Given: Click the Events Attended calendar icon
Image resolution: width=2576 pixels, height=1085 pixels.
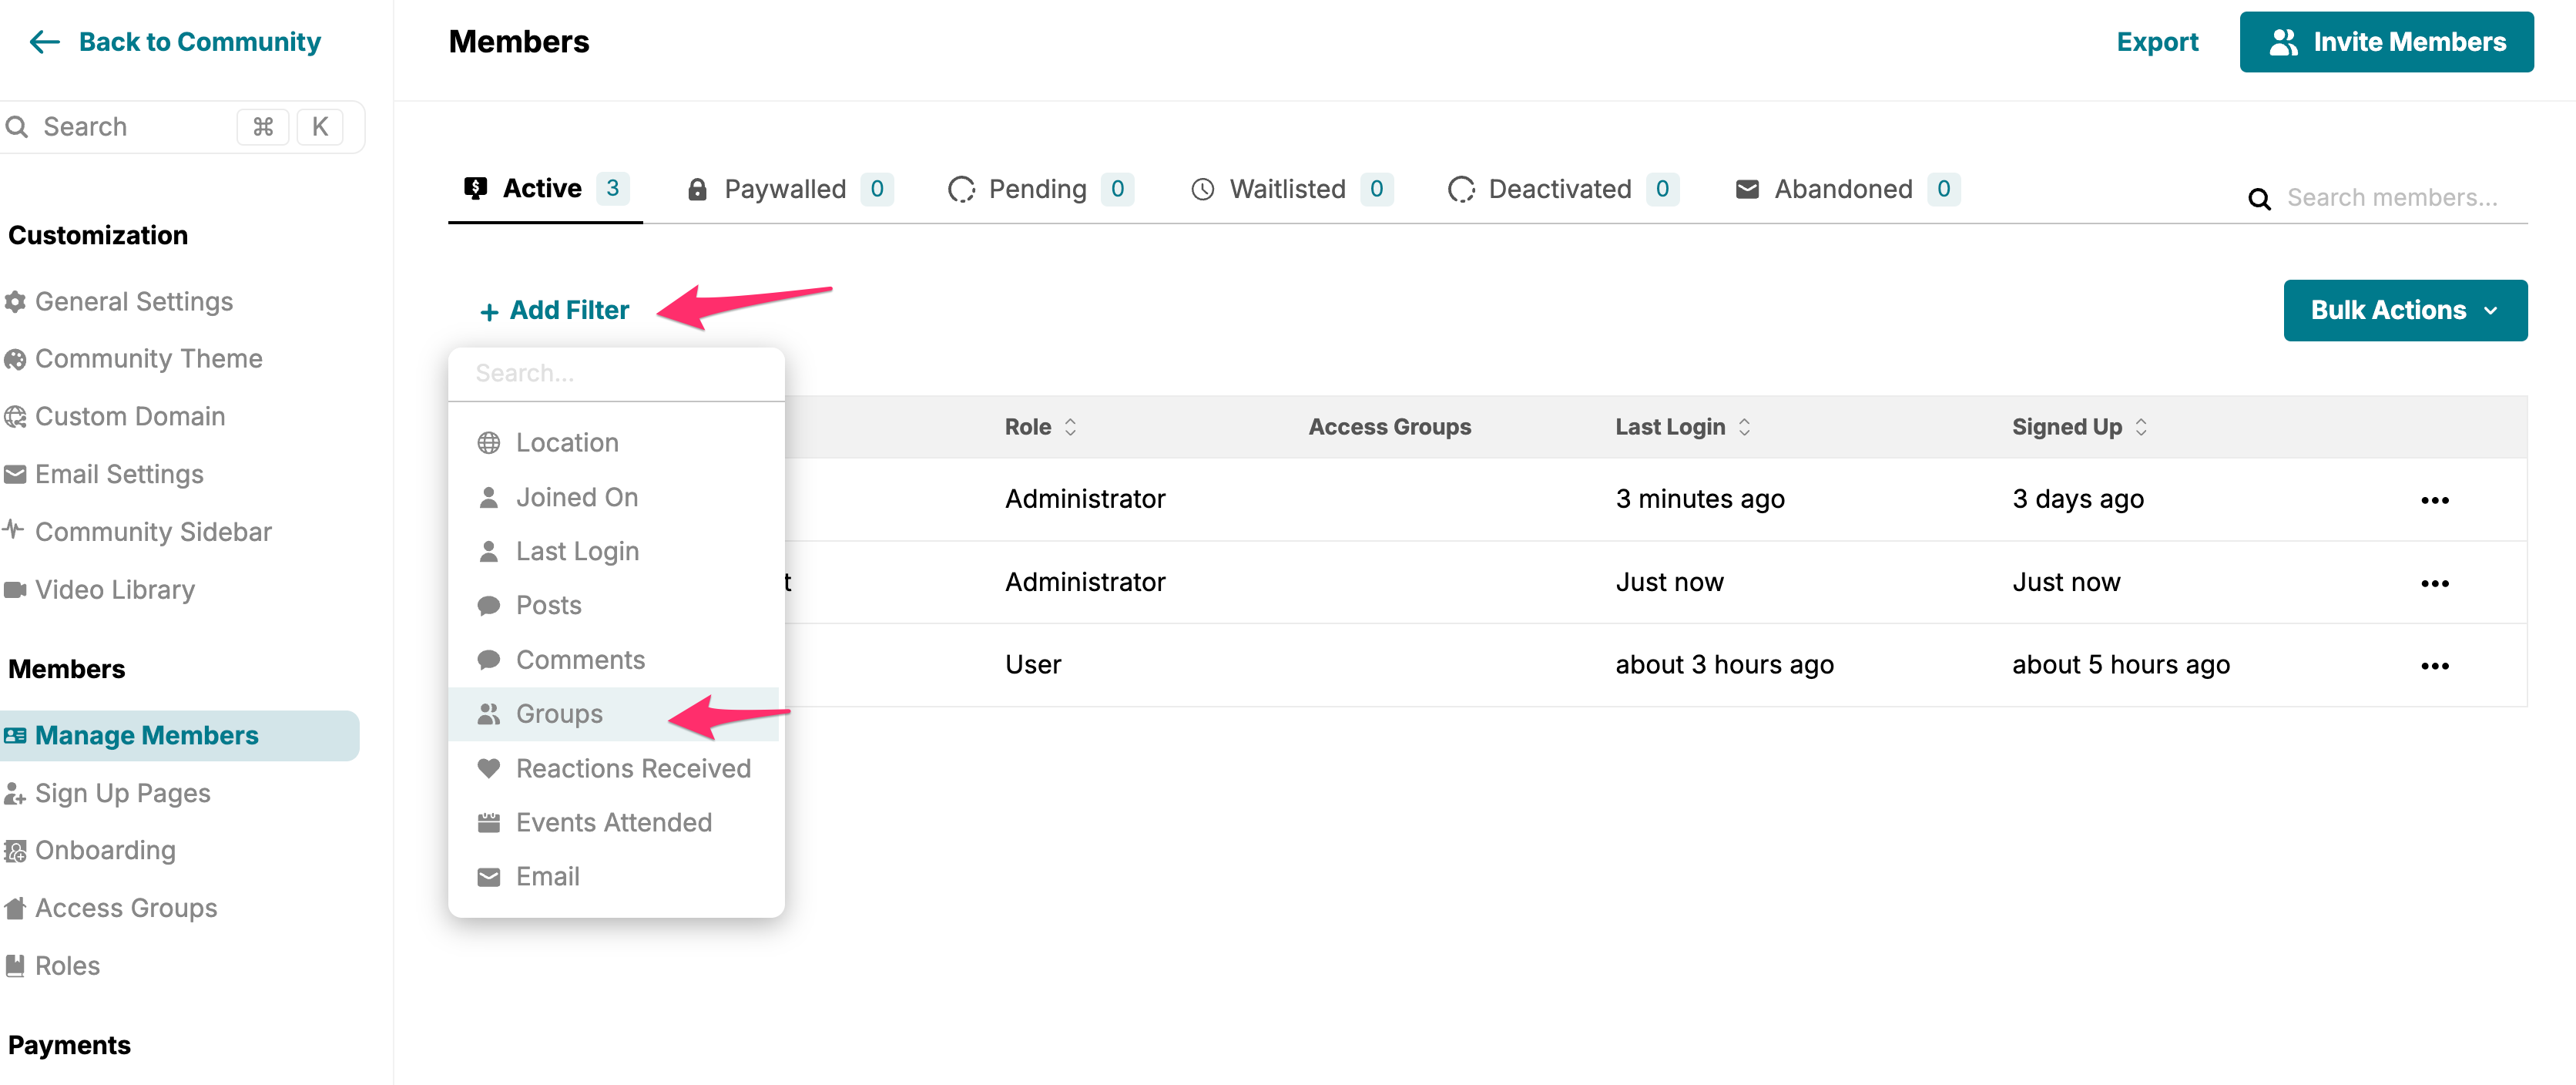Looking at the screenshot, I should tap(488, 823).
